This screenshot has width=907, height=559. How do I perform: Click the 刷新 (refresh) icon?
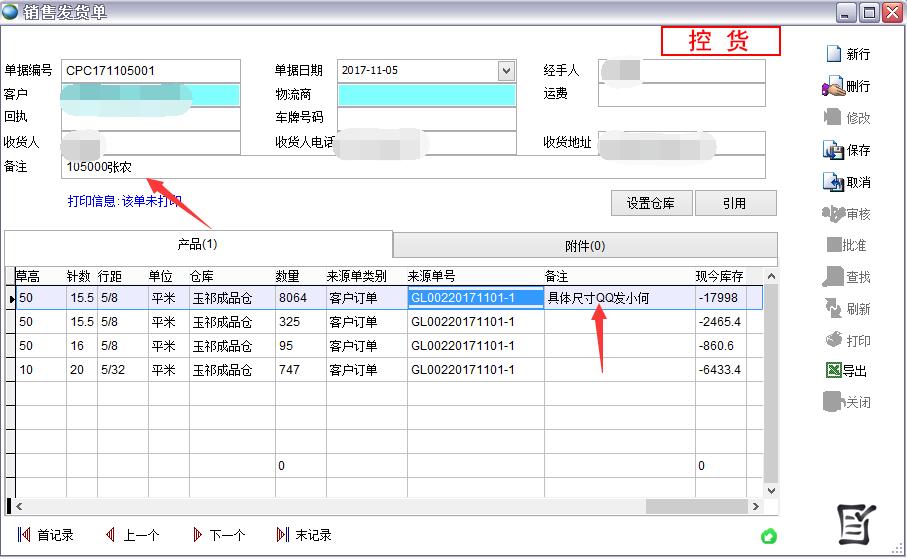click(833, 308)
